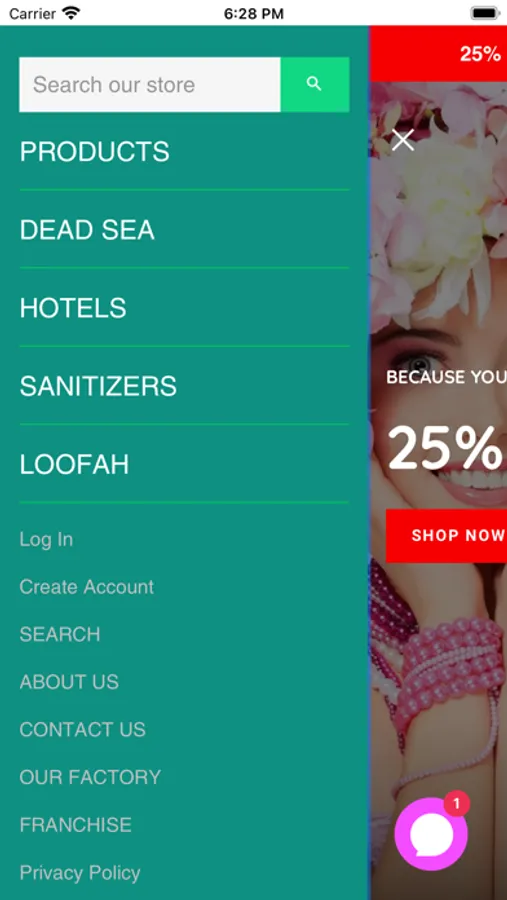This screenshot has height=900, width=507.
Task: Close the side menu with X icon
Action: click(x=402, y=139)
